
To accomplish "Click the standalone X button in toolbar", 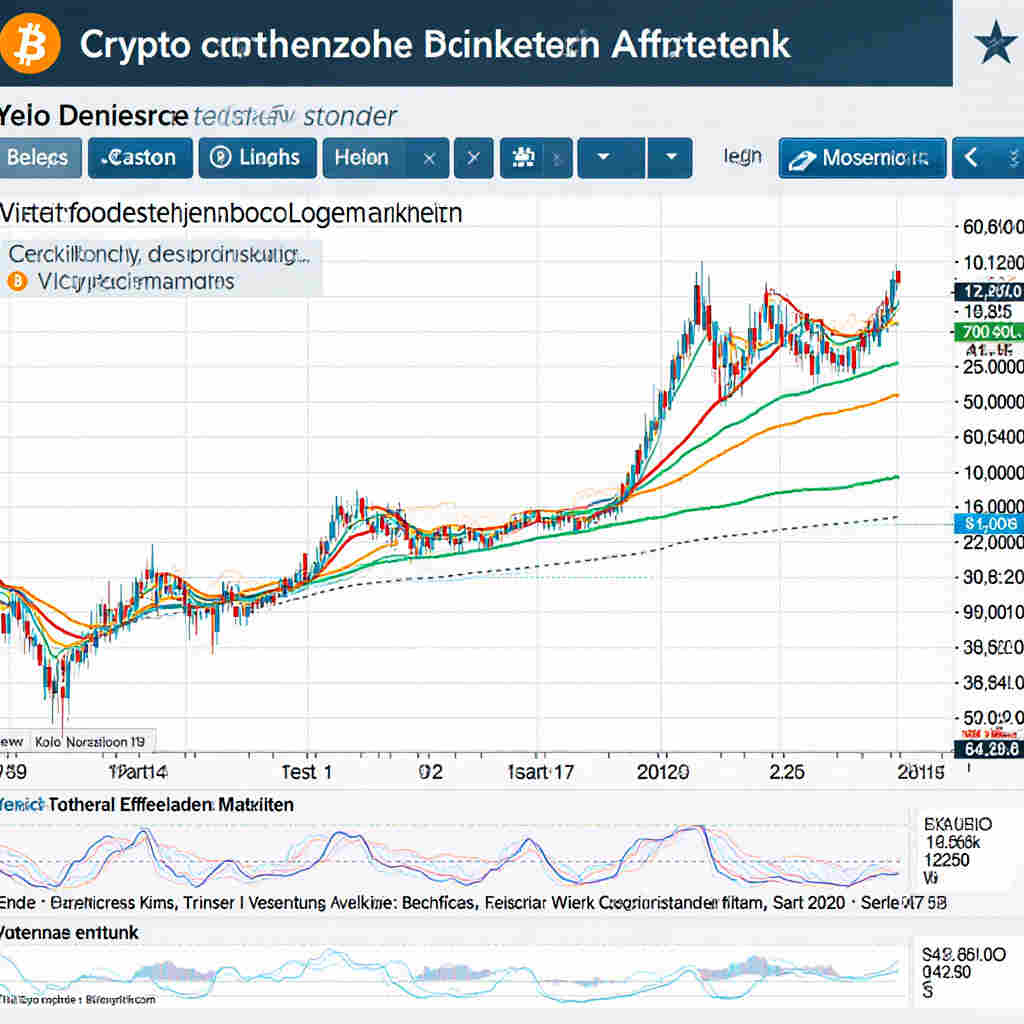I will coord(474,158).
